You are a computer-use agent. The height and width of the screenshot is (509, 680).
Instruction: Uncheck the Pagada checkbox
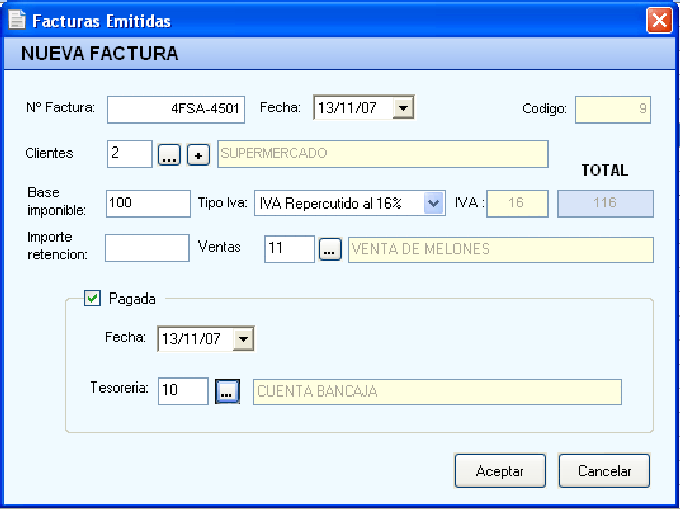[93, 297]
